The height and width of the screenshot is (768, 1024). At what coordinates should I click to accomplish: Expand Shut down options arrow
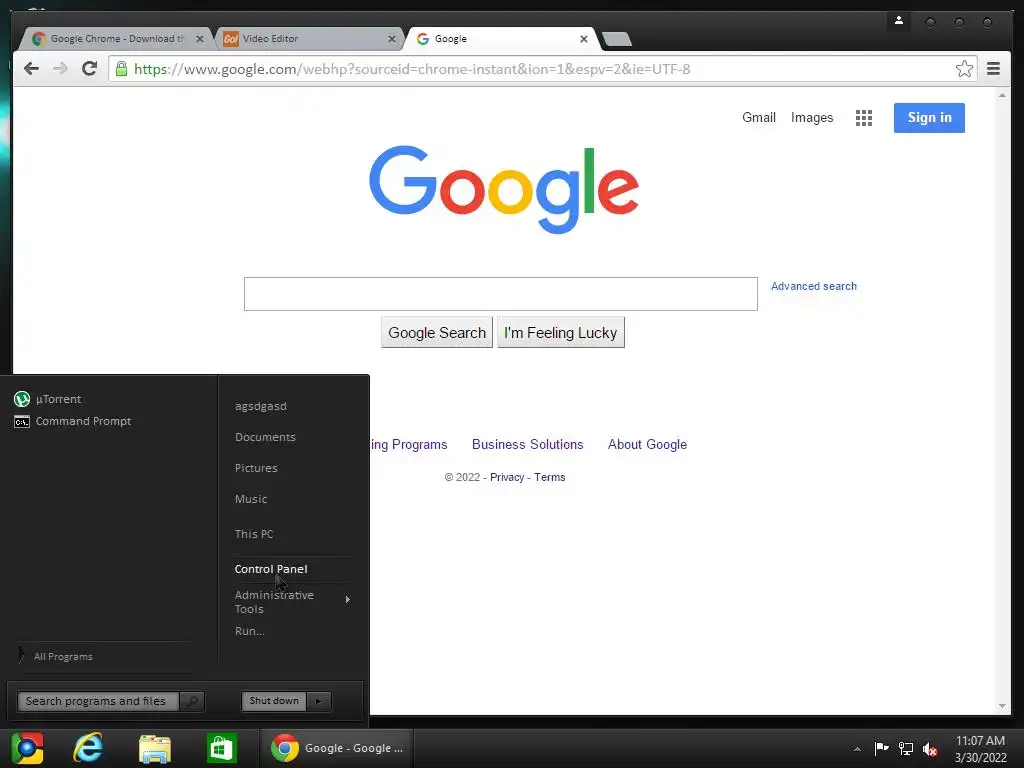coord(319,701)
